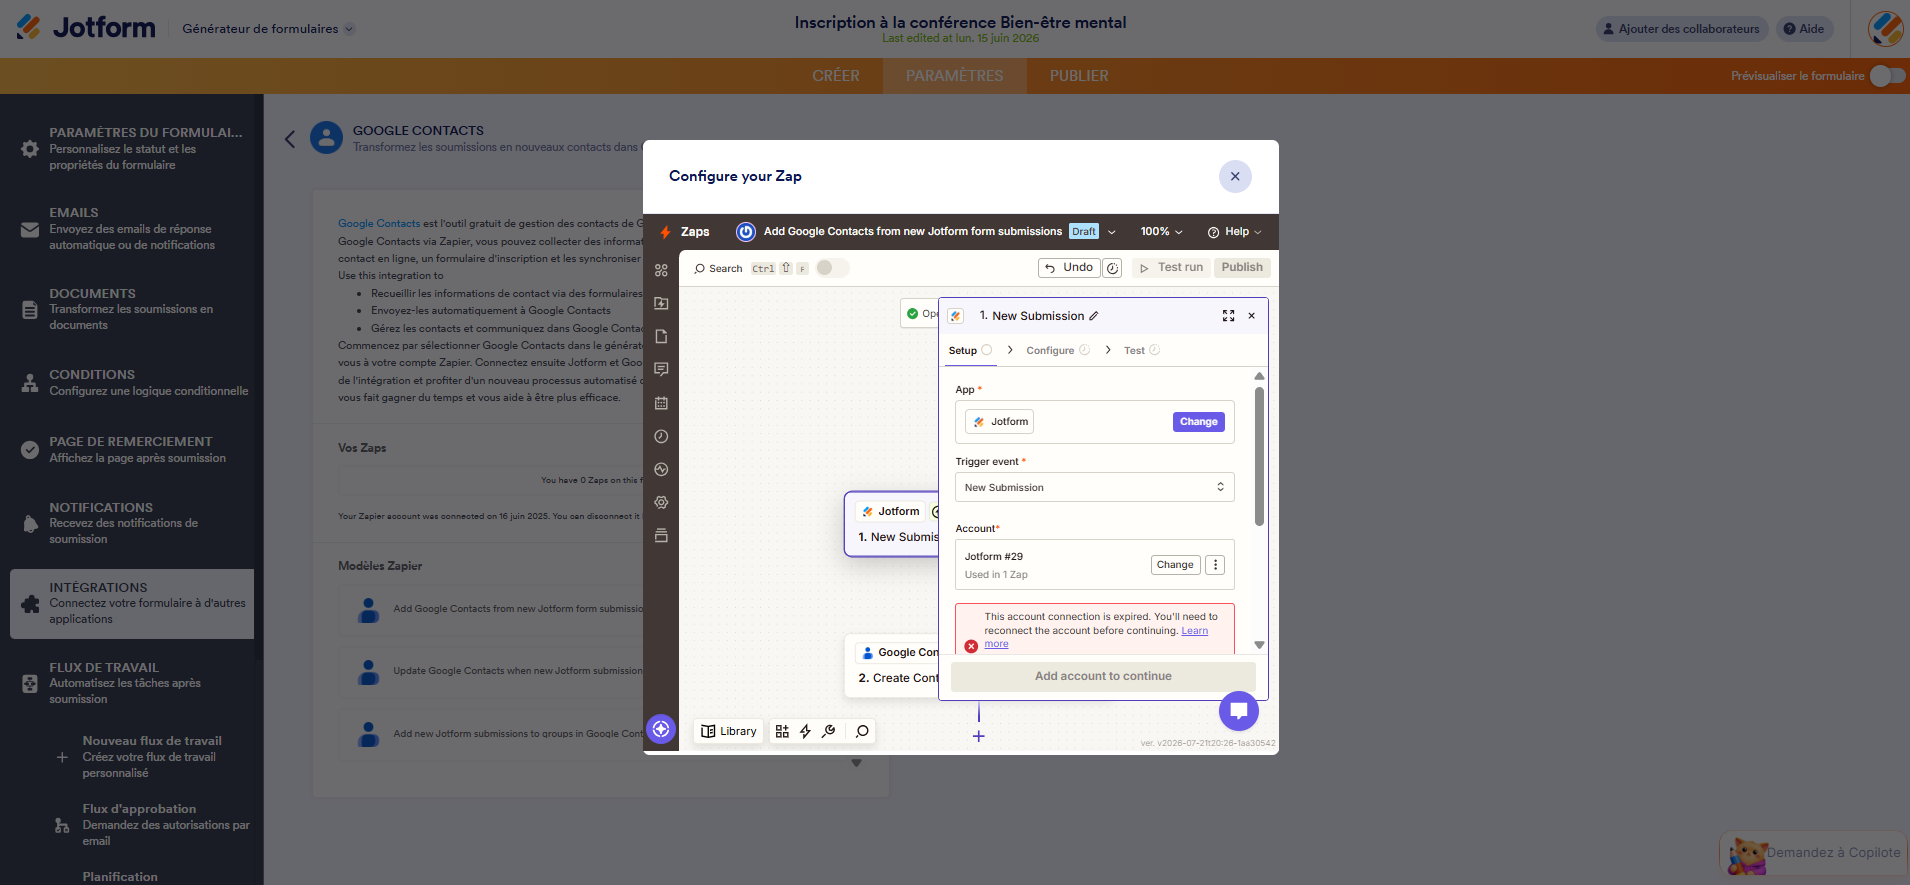Open the Aide help button

click(1804, 29)
